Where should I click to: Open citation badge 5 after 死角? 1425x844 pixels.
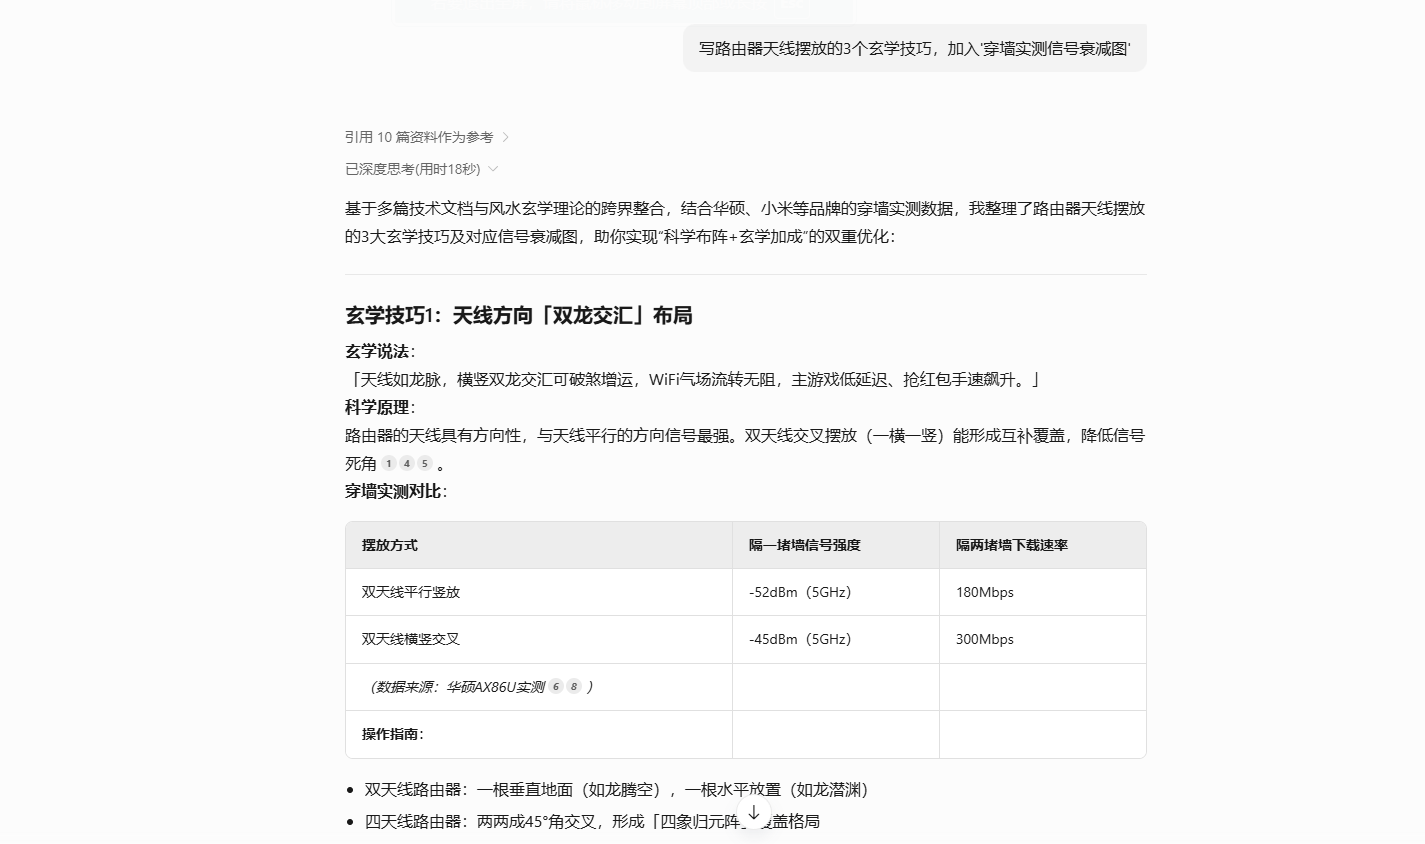425,464
